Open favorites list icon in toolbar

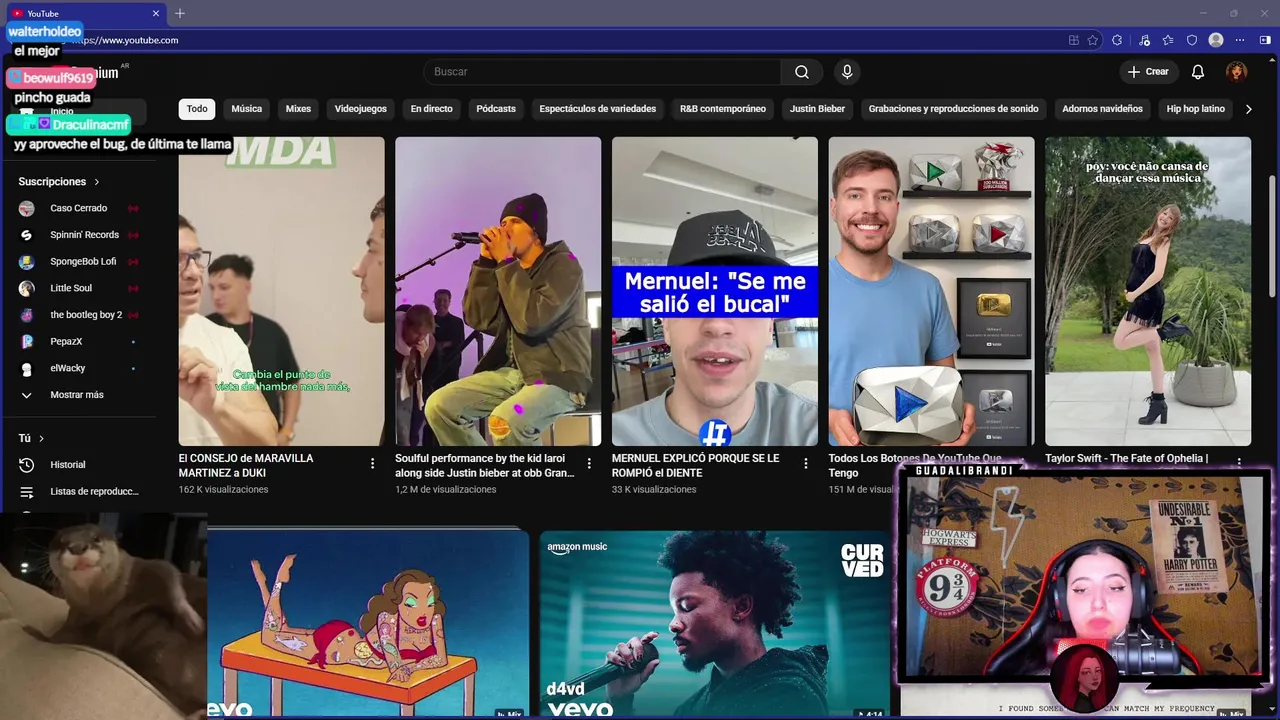pos(1168,40)
